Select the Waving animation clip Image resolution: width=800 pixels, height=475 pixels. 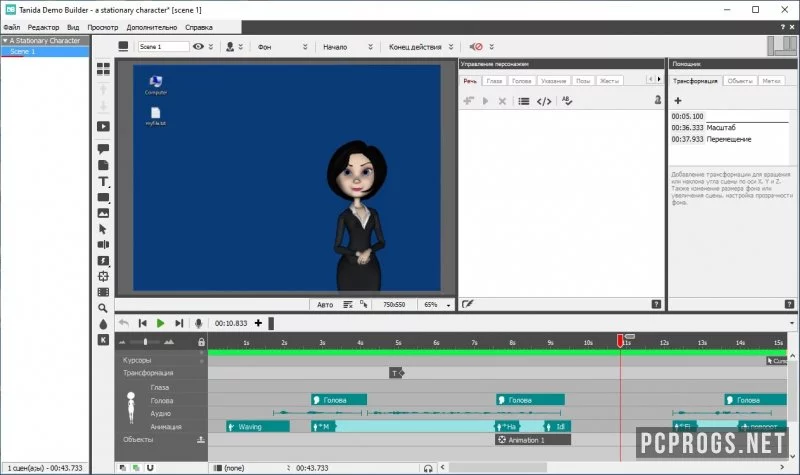[x=258, y=427]
